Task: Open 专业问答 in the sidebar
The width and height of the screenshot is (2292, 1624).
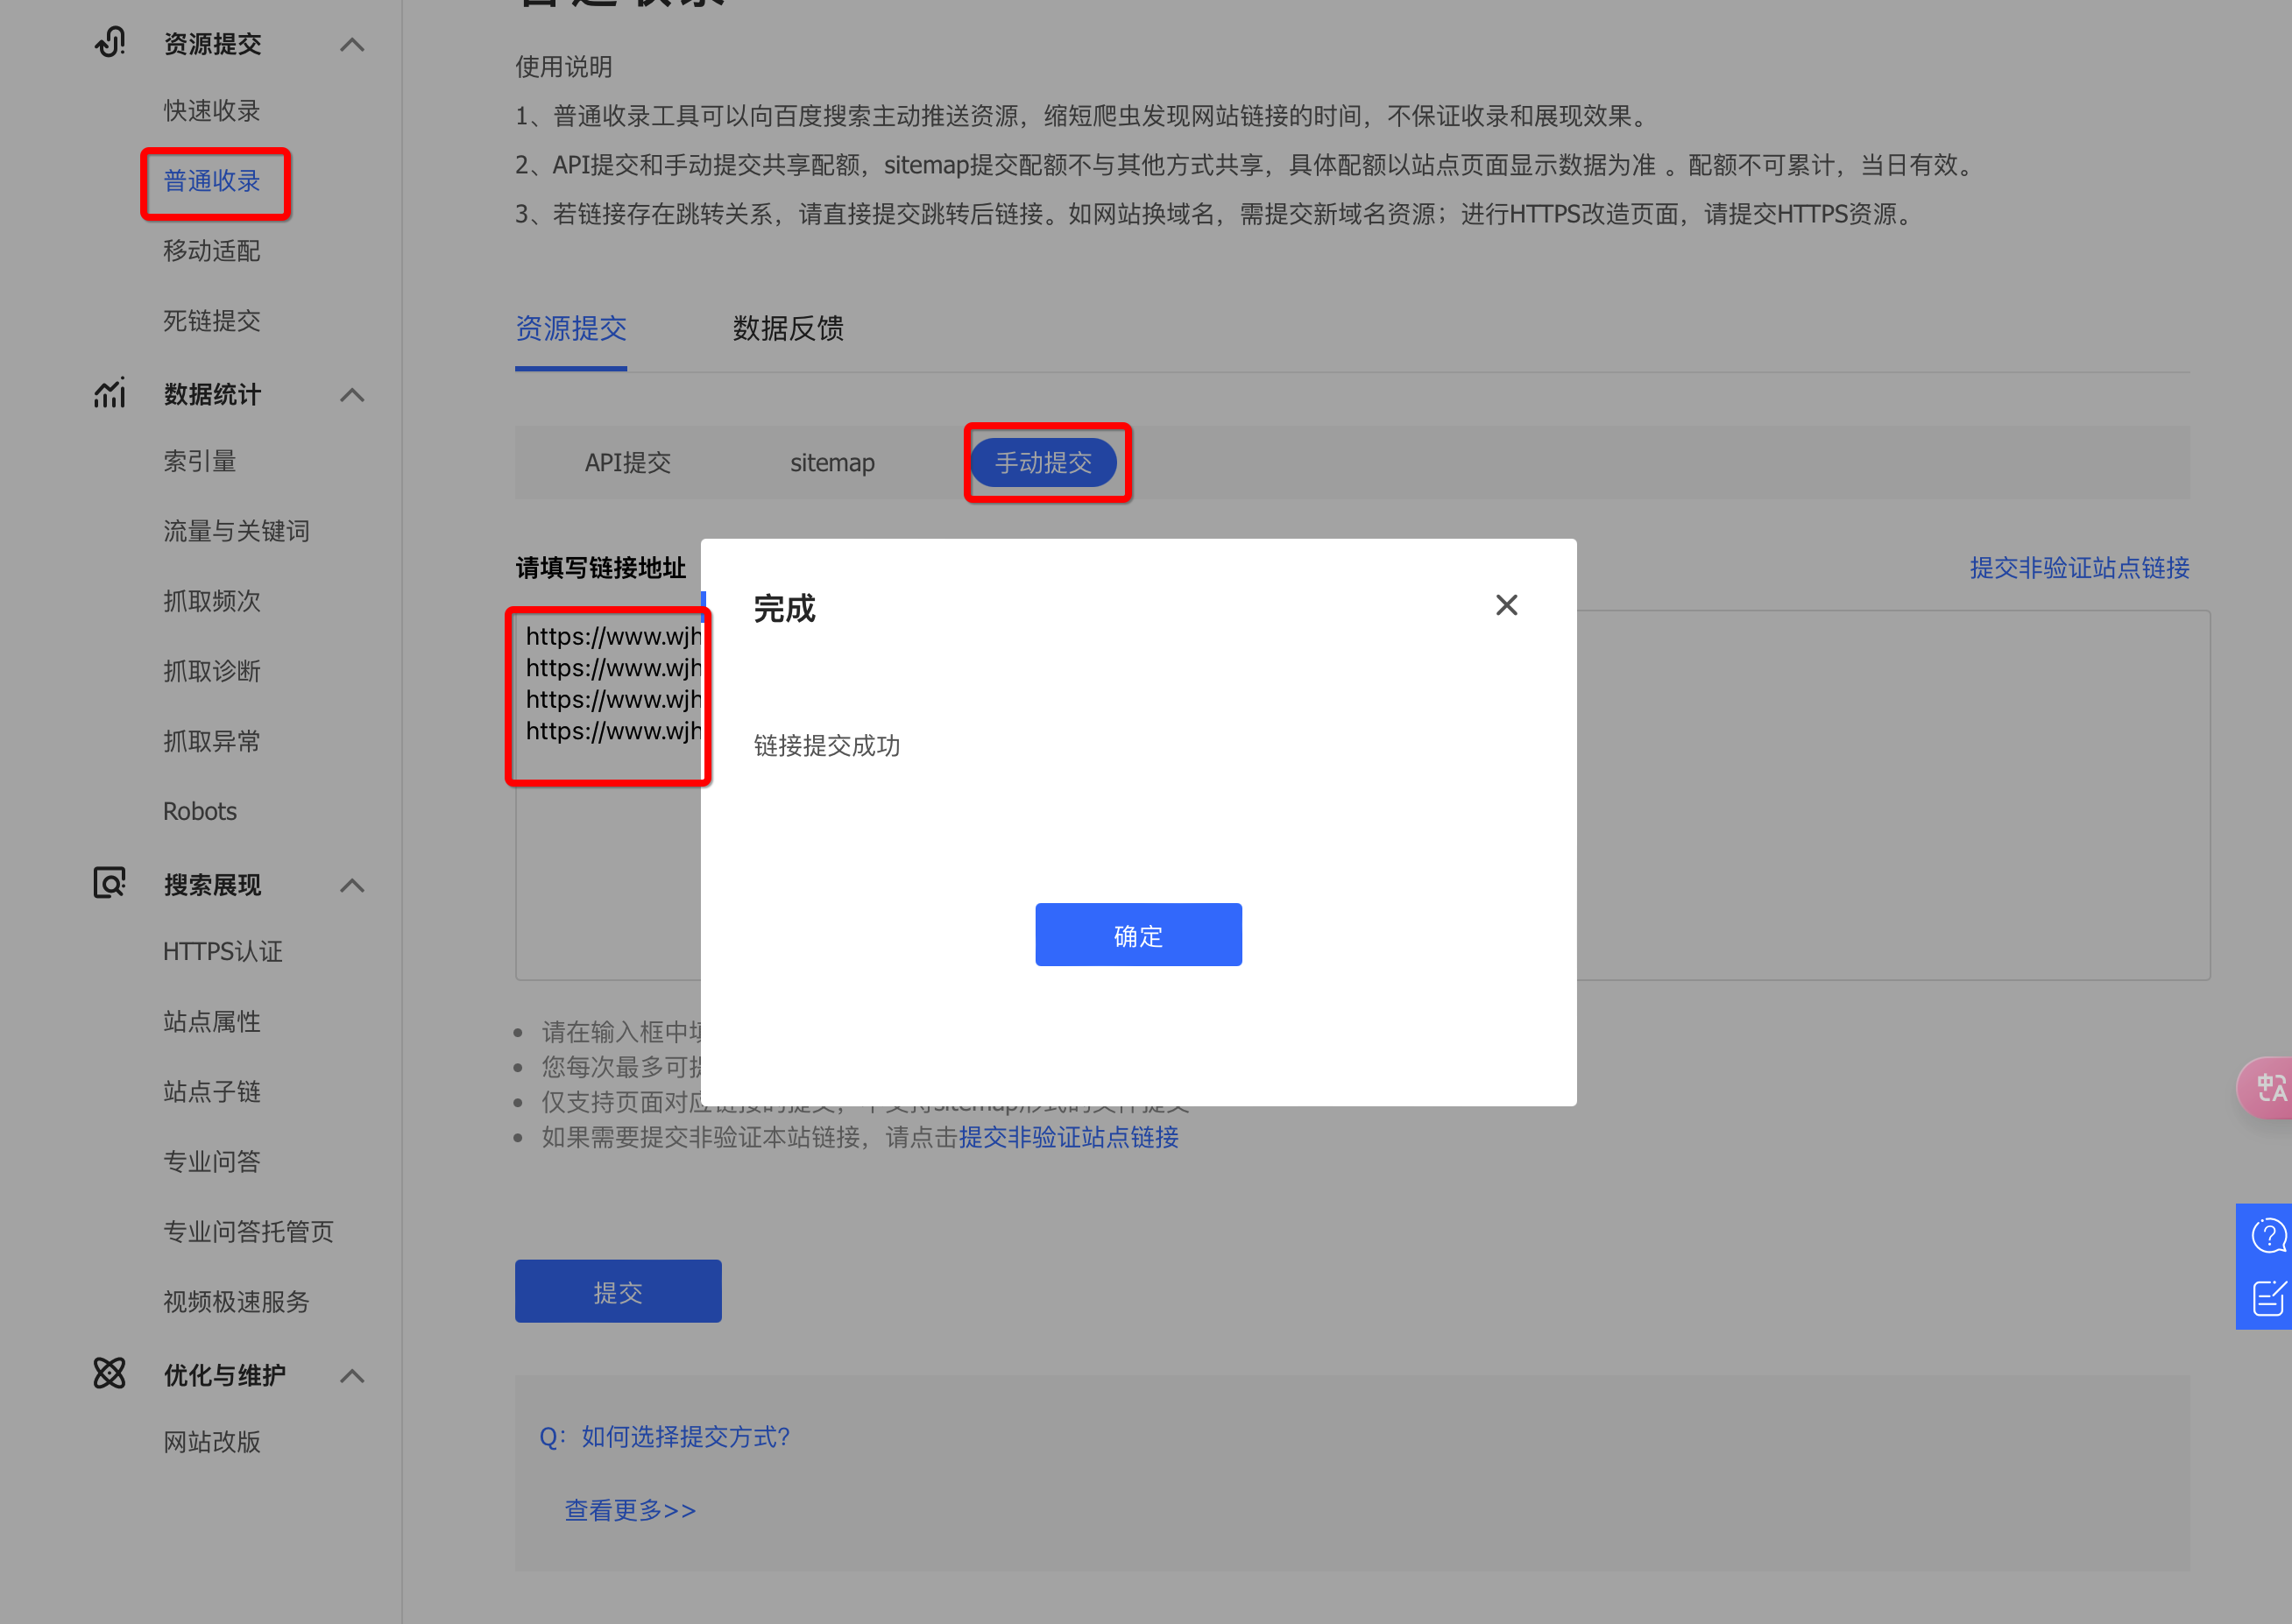Action: 212,1161
